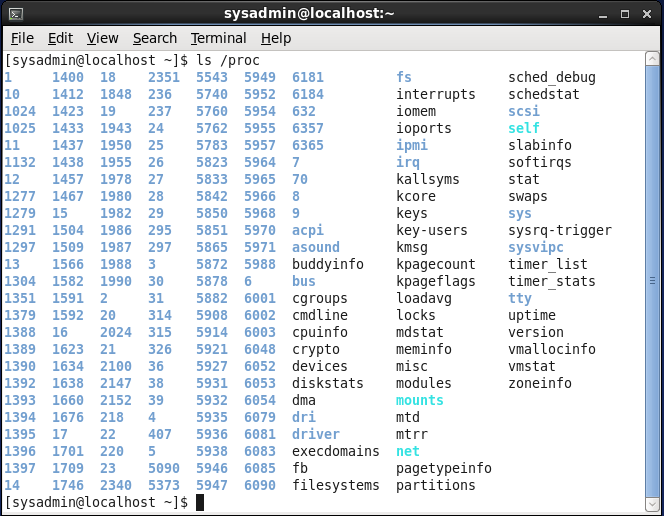The width and height of the screenshot is (664, 516).
Task: Click the scrollbar up arrow
Action: point(652,59)
